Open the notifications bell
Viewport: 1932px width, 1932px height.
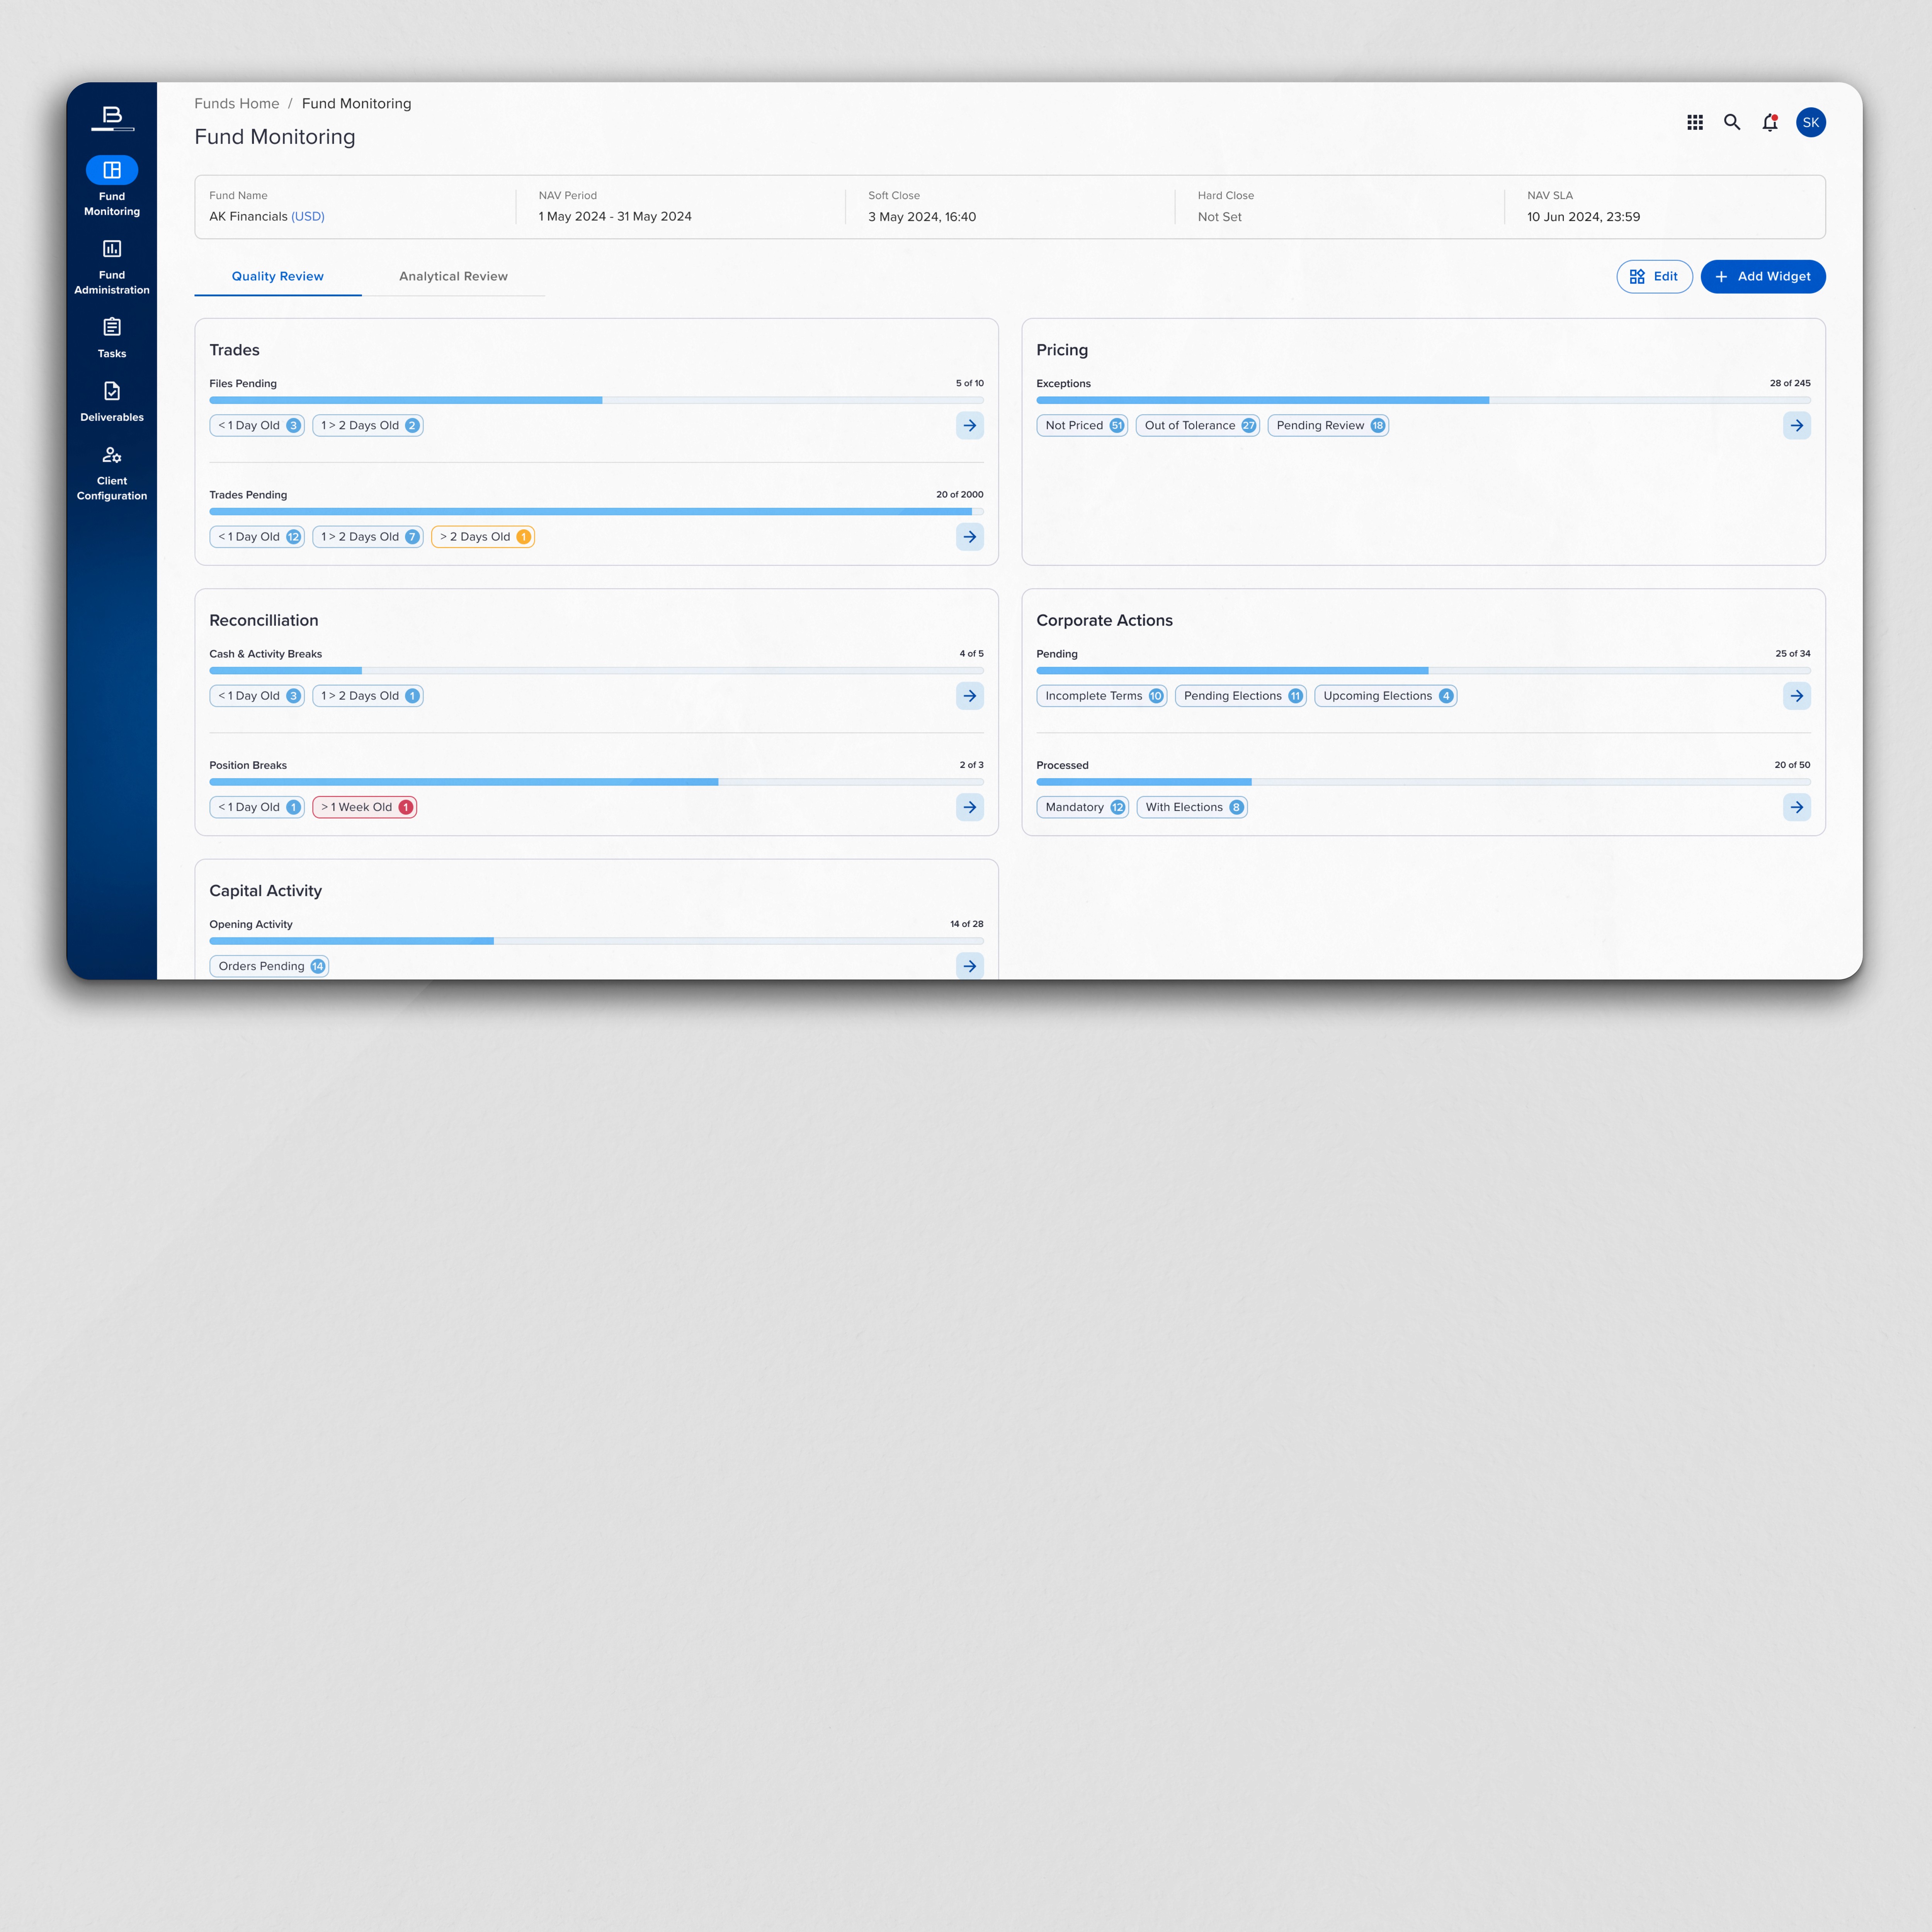click(x=1770, y=122)
